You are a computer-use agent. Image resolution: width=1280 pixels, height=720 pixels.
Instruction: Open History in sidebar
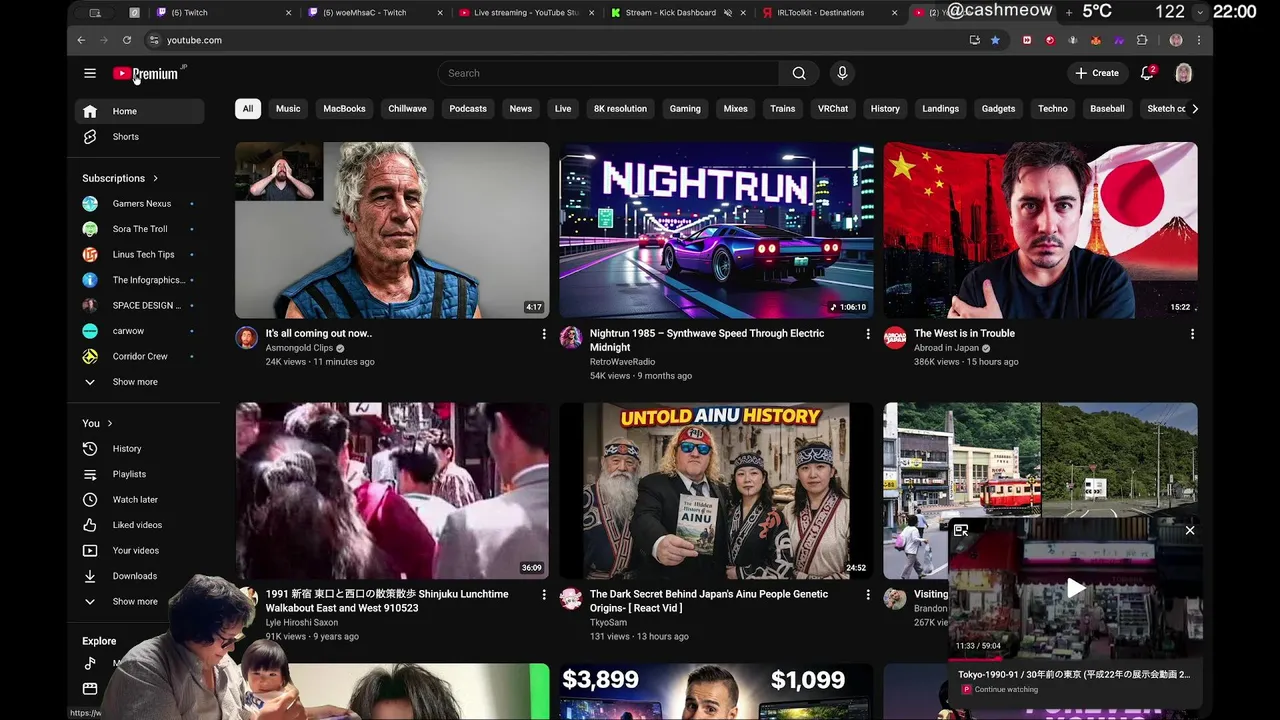pyautogui.click(x=140, y=449)
